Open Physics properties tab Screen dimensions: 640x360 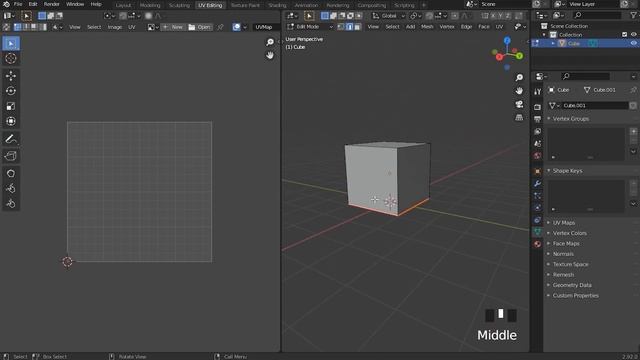537,208
